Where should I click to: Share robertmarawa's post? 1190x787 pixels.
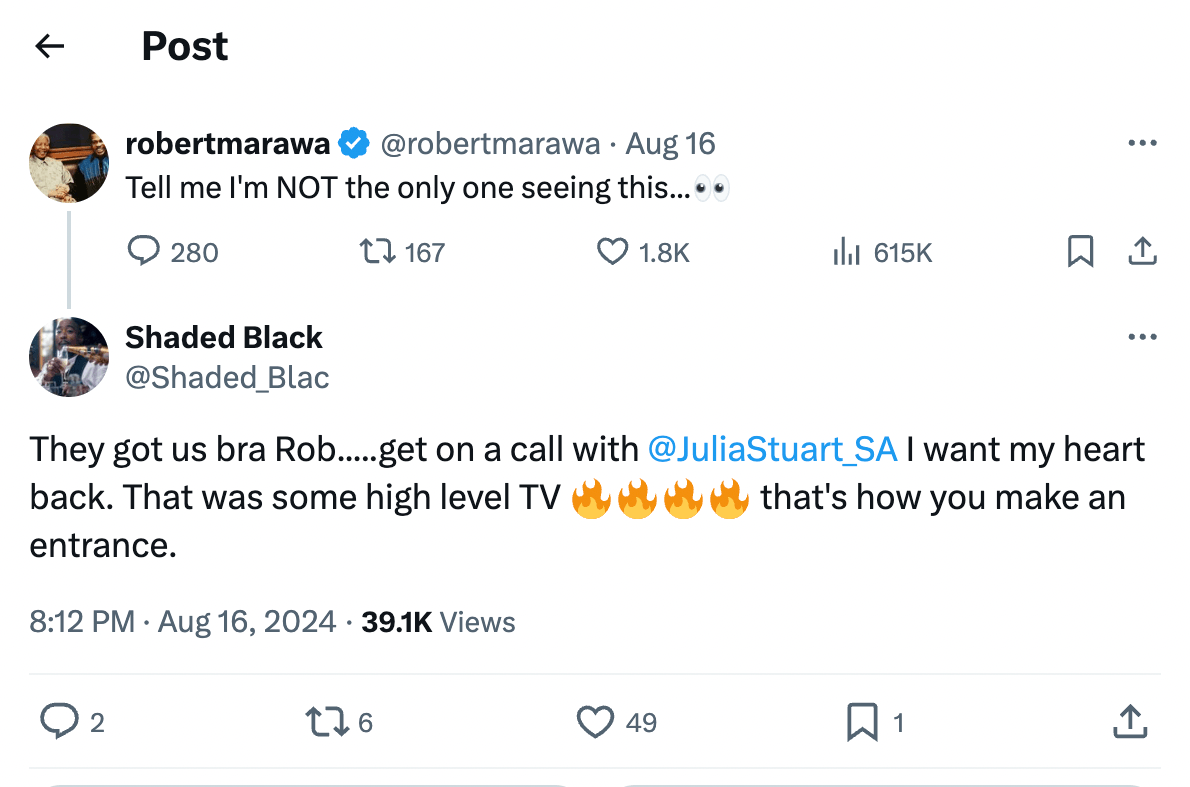point(1142,252)
